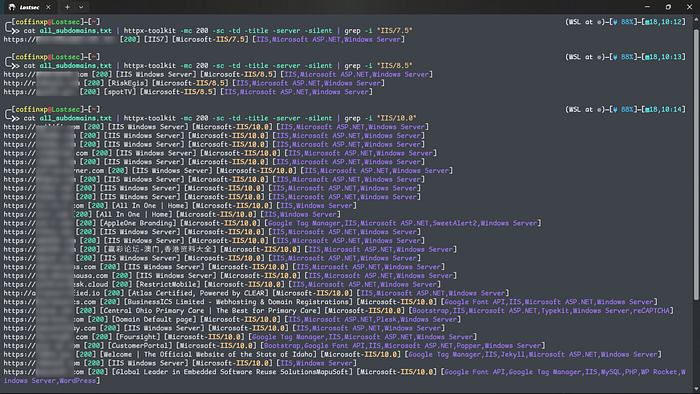Image resolution: width=700 pixels, height=394 pixels.
Task: Click the [IIS7] title text
Action: coord(155,40)
